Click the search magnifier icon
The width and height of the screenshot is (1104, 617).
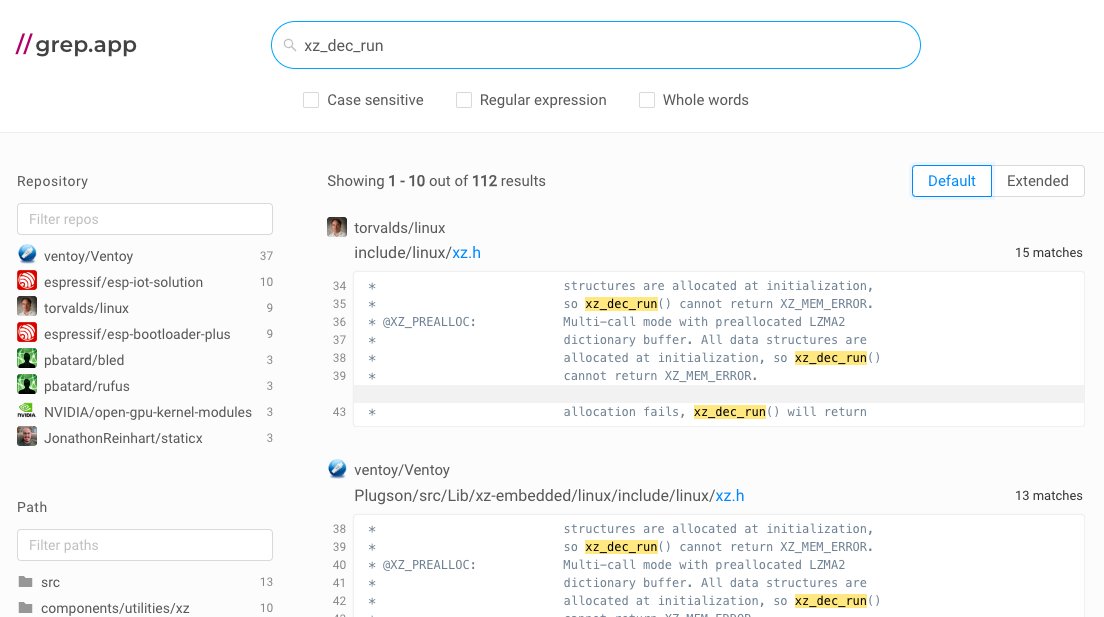pyautogui.click(x=289, y=45)
